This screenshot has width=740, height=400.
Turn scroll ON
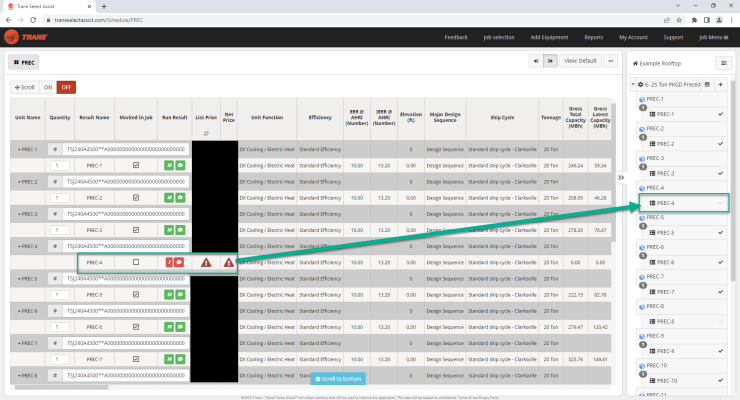click(x=48, y=87)
